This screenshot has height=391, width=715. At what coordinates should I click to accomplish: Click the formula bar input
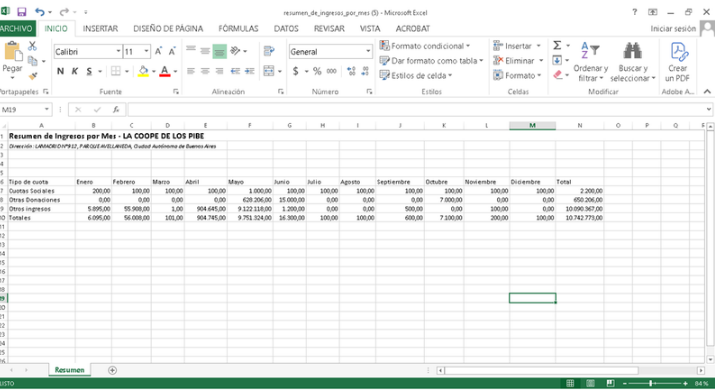[x=417, y=109]
